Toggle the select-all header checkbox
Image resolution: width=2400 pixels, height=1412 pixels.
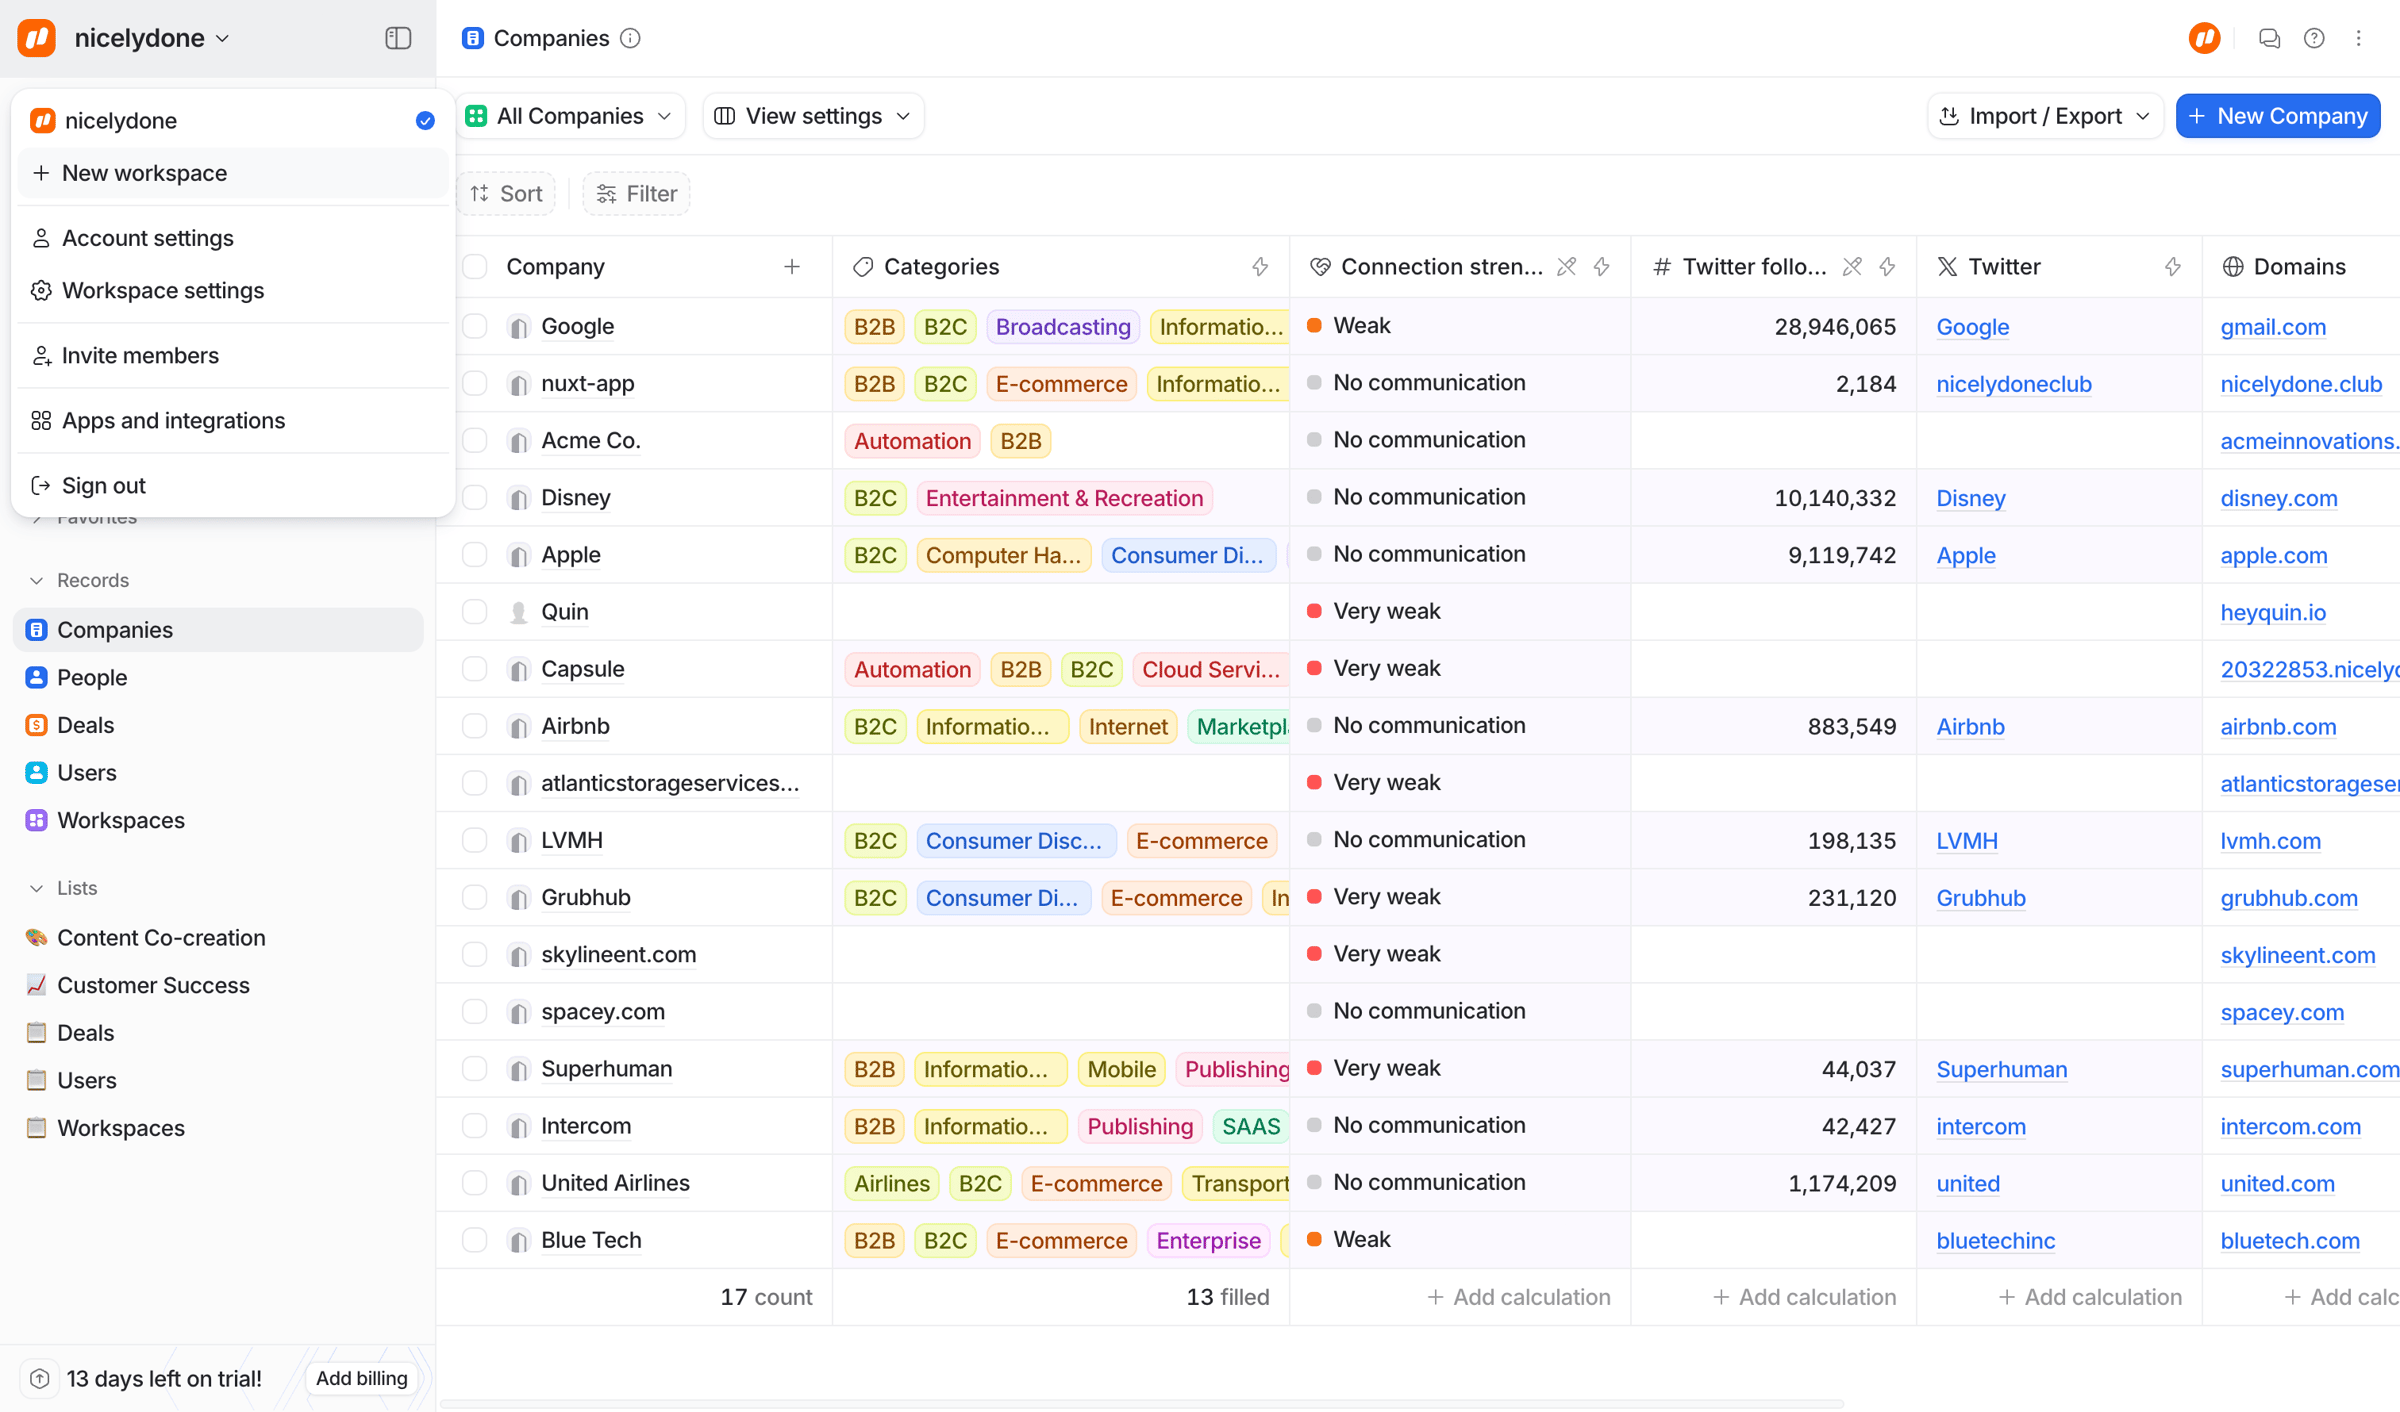tap(475, 267)
